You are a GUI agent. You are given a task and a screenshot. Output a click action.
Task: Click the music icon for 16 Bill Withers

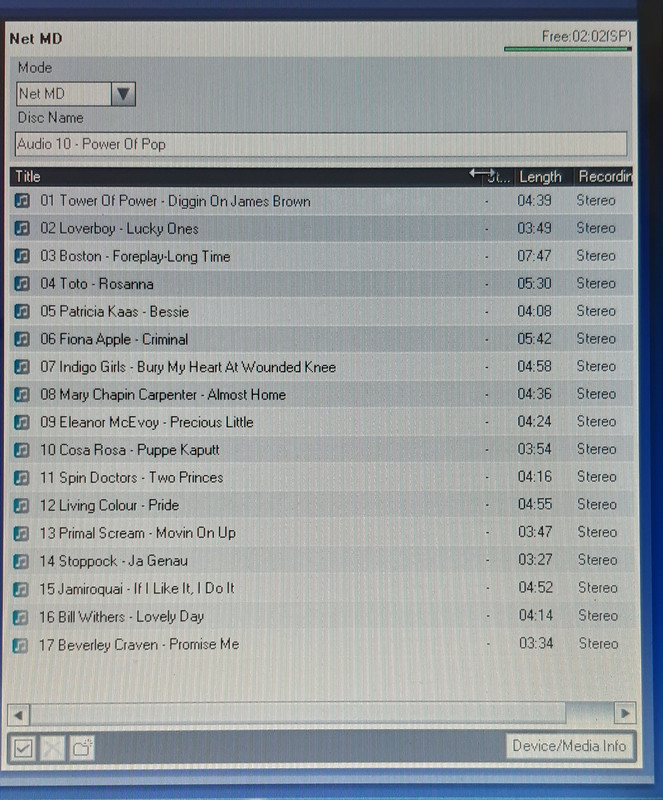pyautogui.click(x=20, y=617)
